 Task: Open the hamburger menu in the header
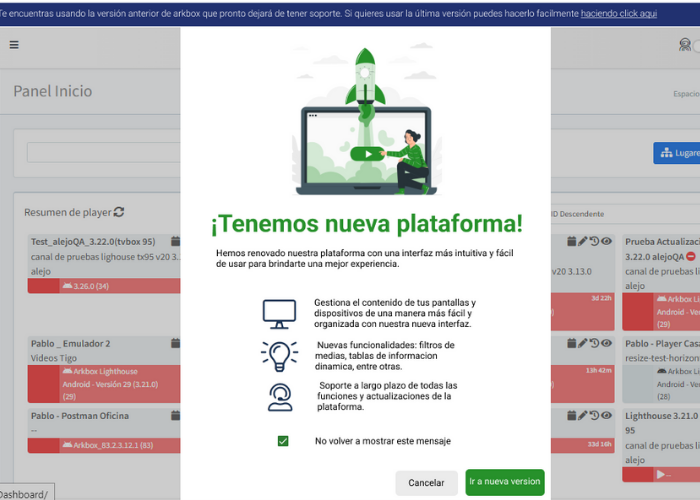click(x=14, y=45)
